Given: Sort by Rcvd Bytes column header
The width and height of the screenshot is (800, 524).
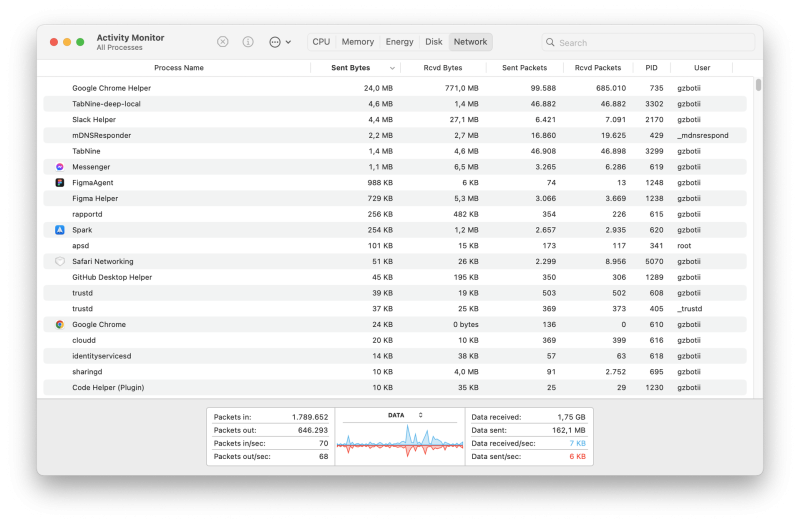Looking at the screenshot, I should pyautogui.click(x=443, y=68).
